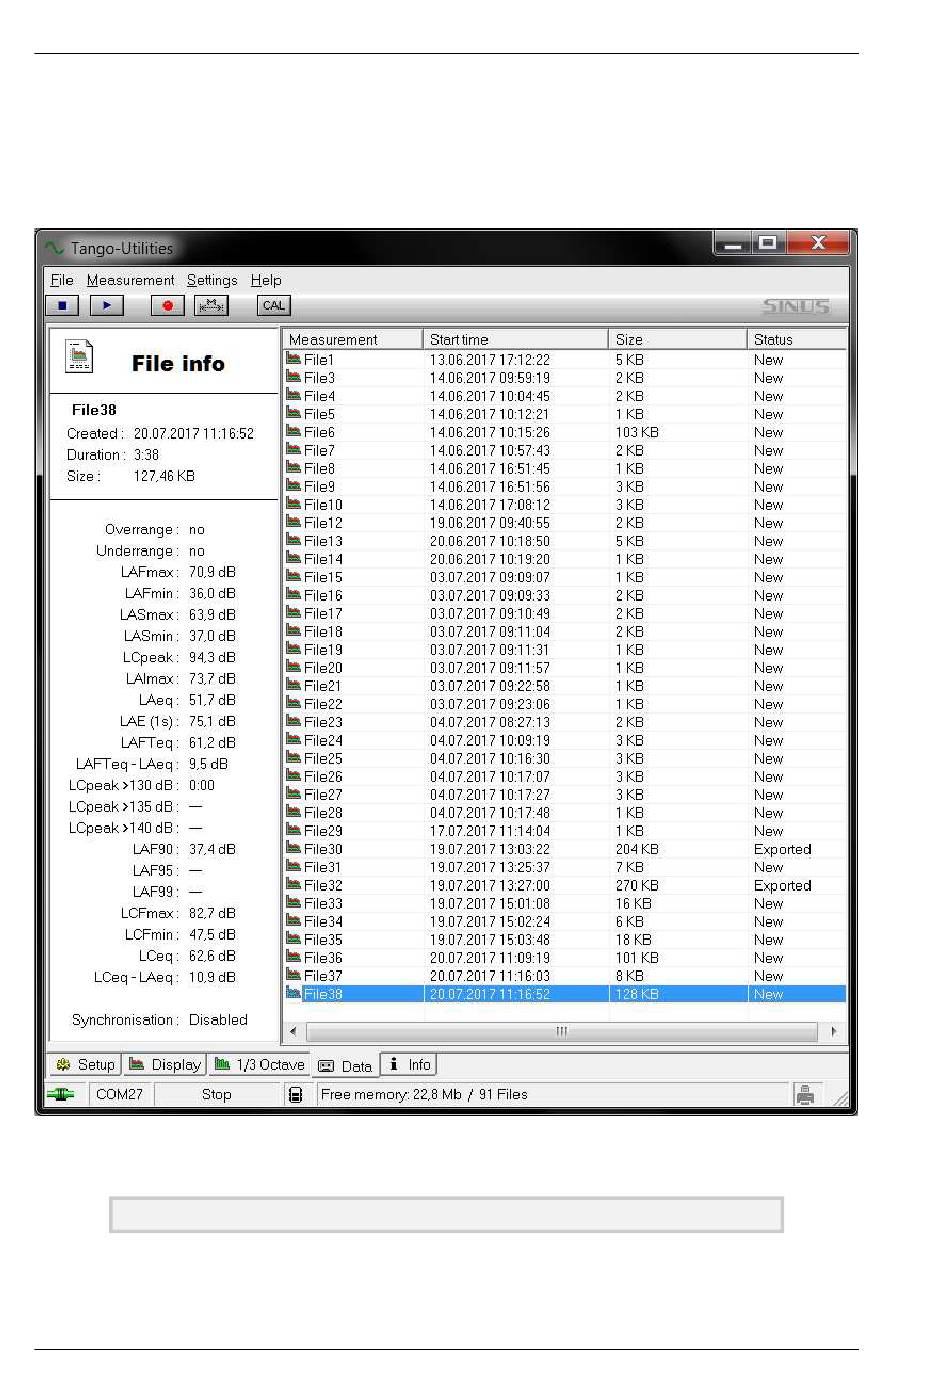
Task: Select the File29 row name
Action: 323,831
